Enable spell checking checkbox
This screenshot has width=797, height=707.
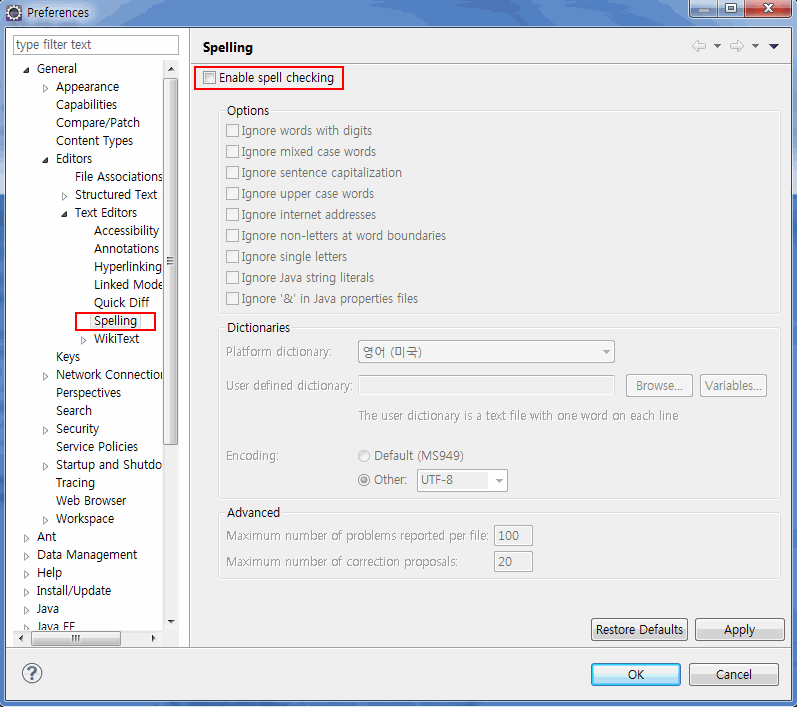click(209, 78)
